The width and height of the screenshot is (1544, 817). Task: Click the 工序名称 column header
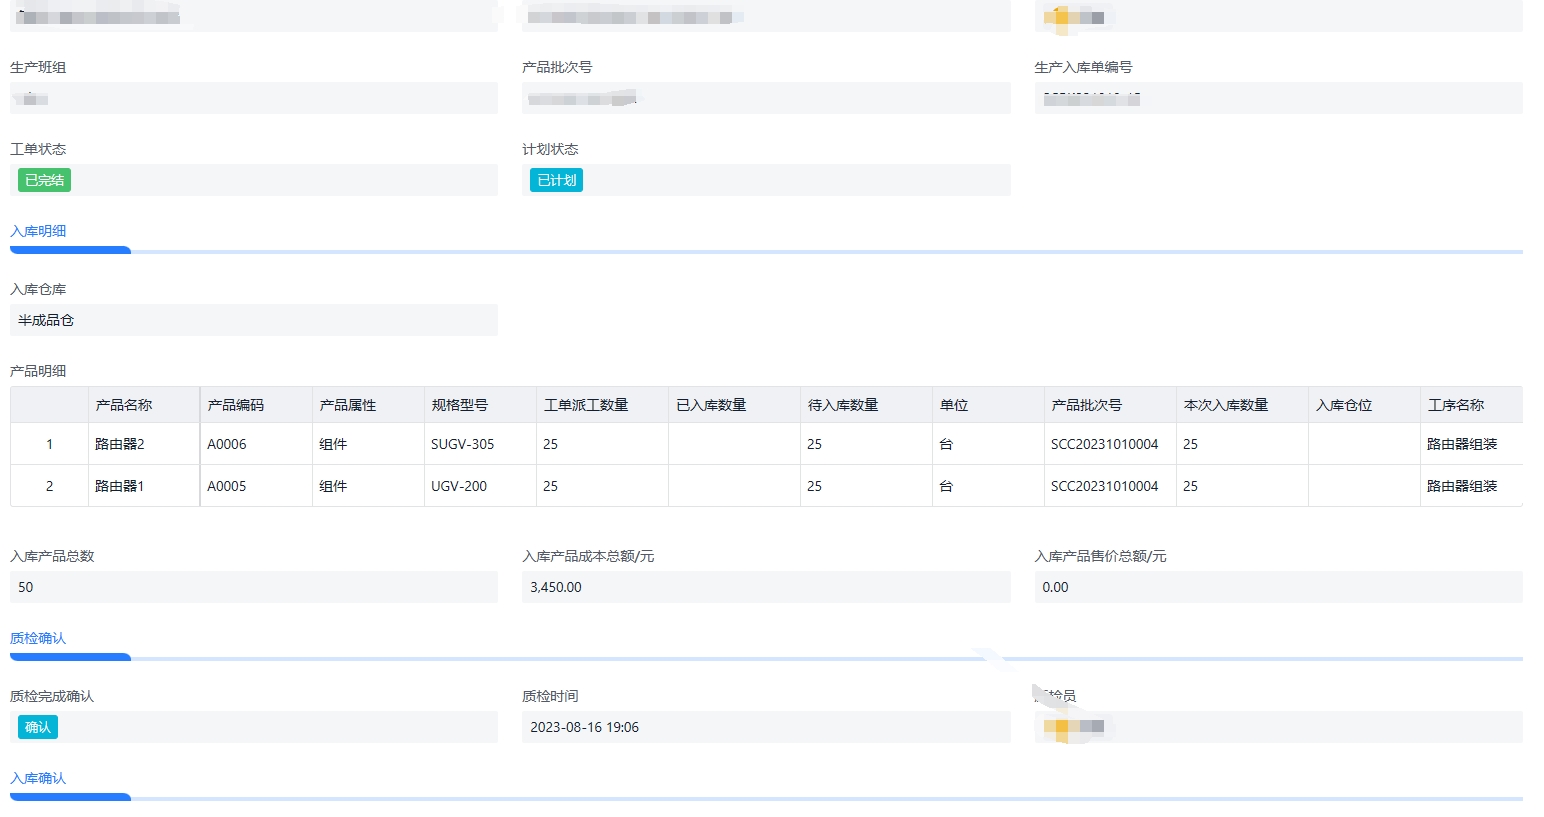1456,405
